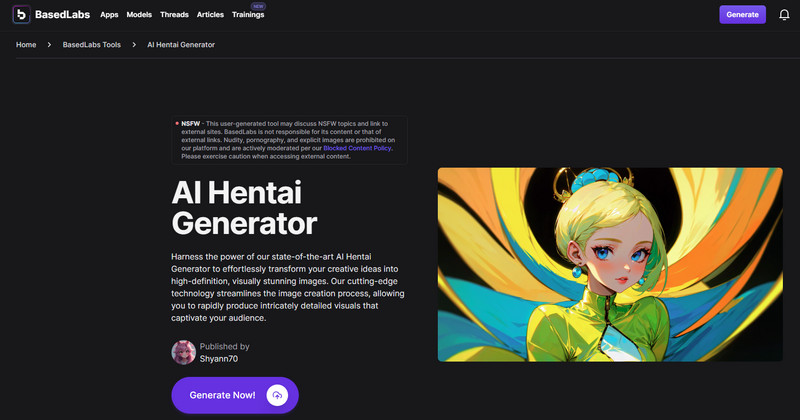The height and width of the screenshot is (420, 800).
Task: Click the AI Hentai Generator breadcrumb
Action: pyautogui.click(x=181, y=45)
